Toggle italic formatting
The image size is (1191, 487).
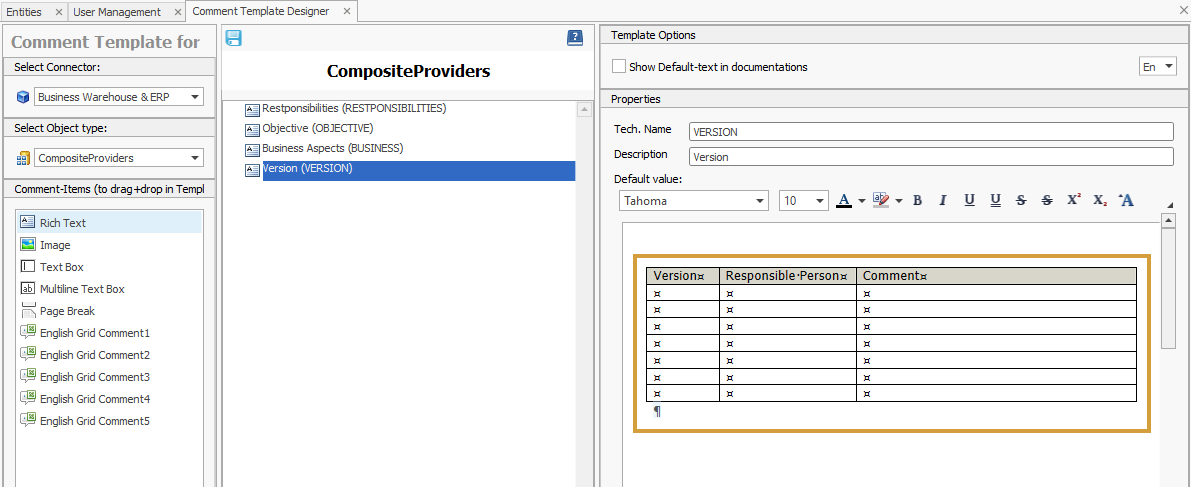pyautogui.click(x=943, y=200)
